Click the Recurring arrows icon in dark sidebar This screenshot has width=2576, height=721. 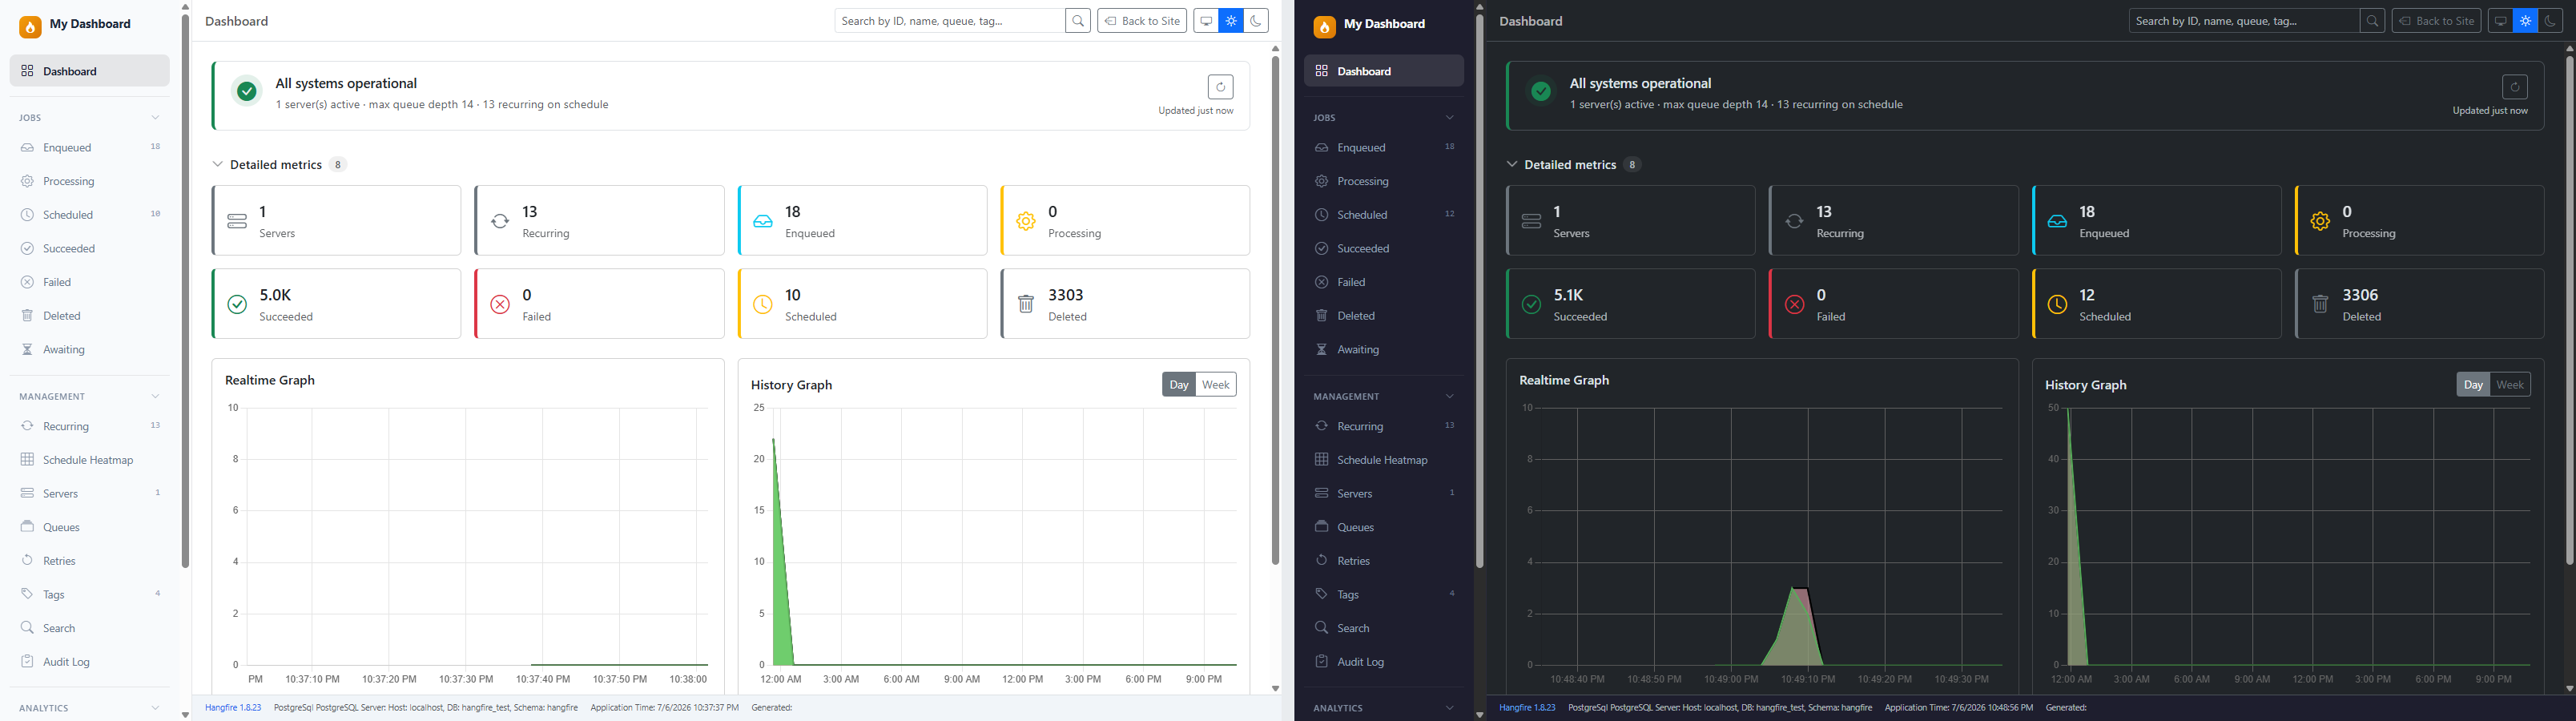click(x=1321, y=426)
